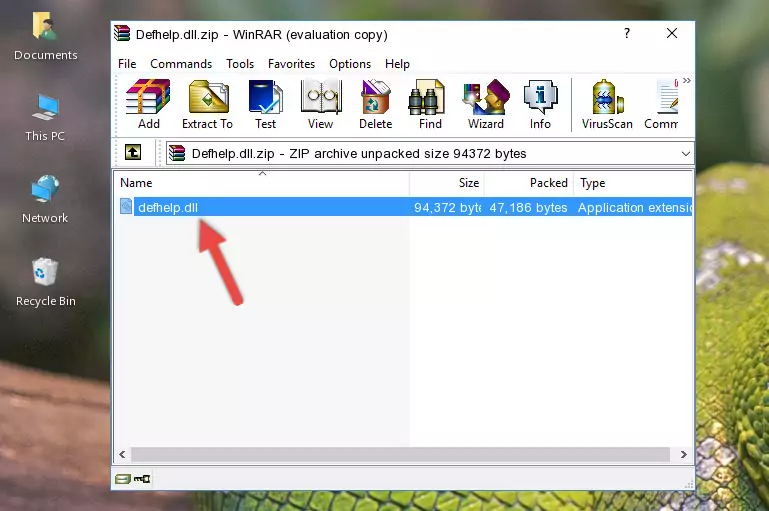Open the View file tool

tap(321, 104)
